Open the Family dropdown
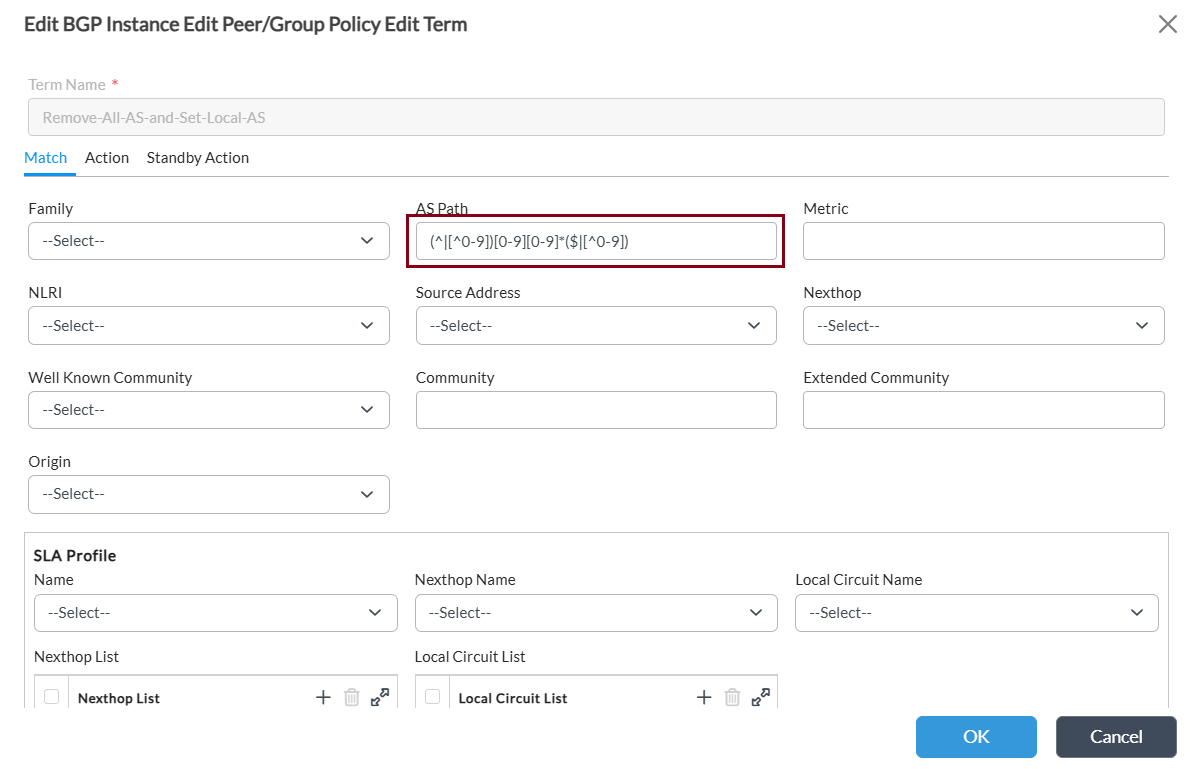 [x=209, y=241]
